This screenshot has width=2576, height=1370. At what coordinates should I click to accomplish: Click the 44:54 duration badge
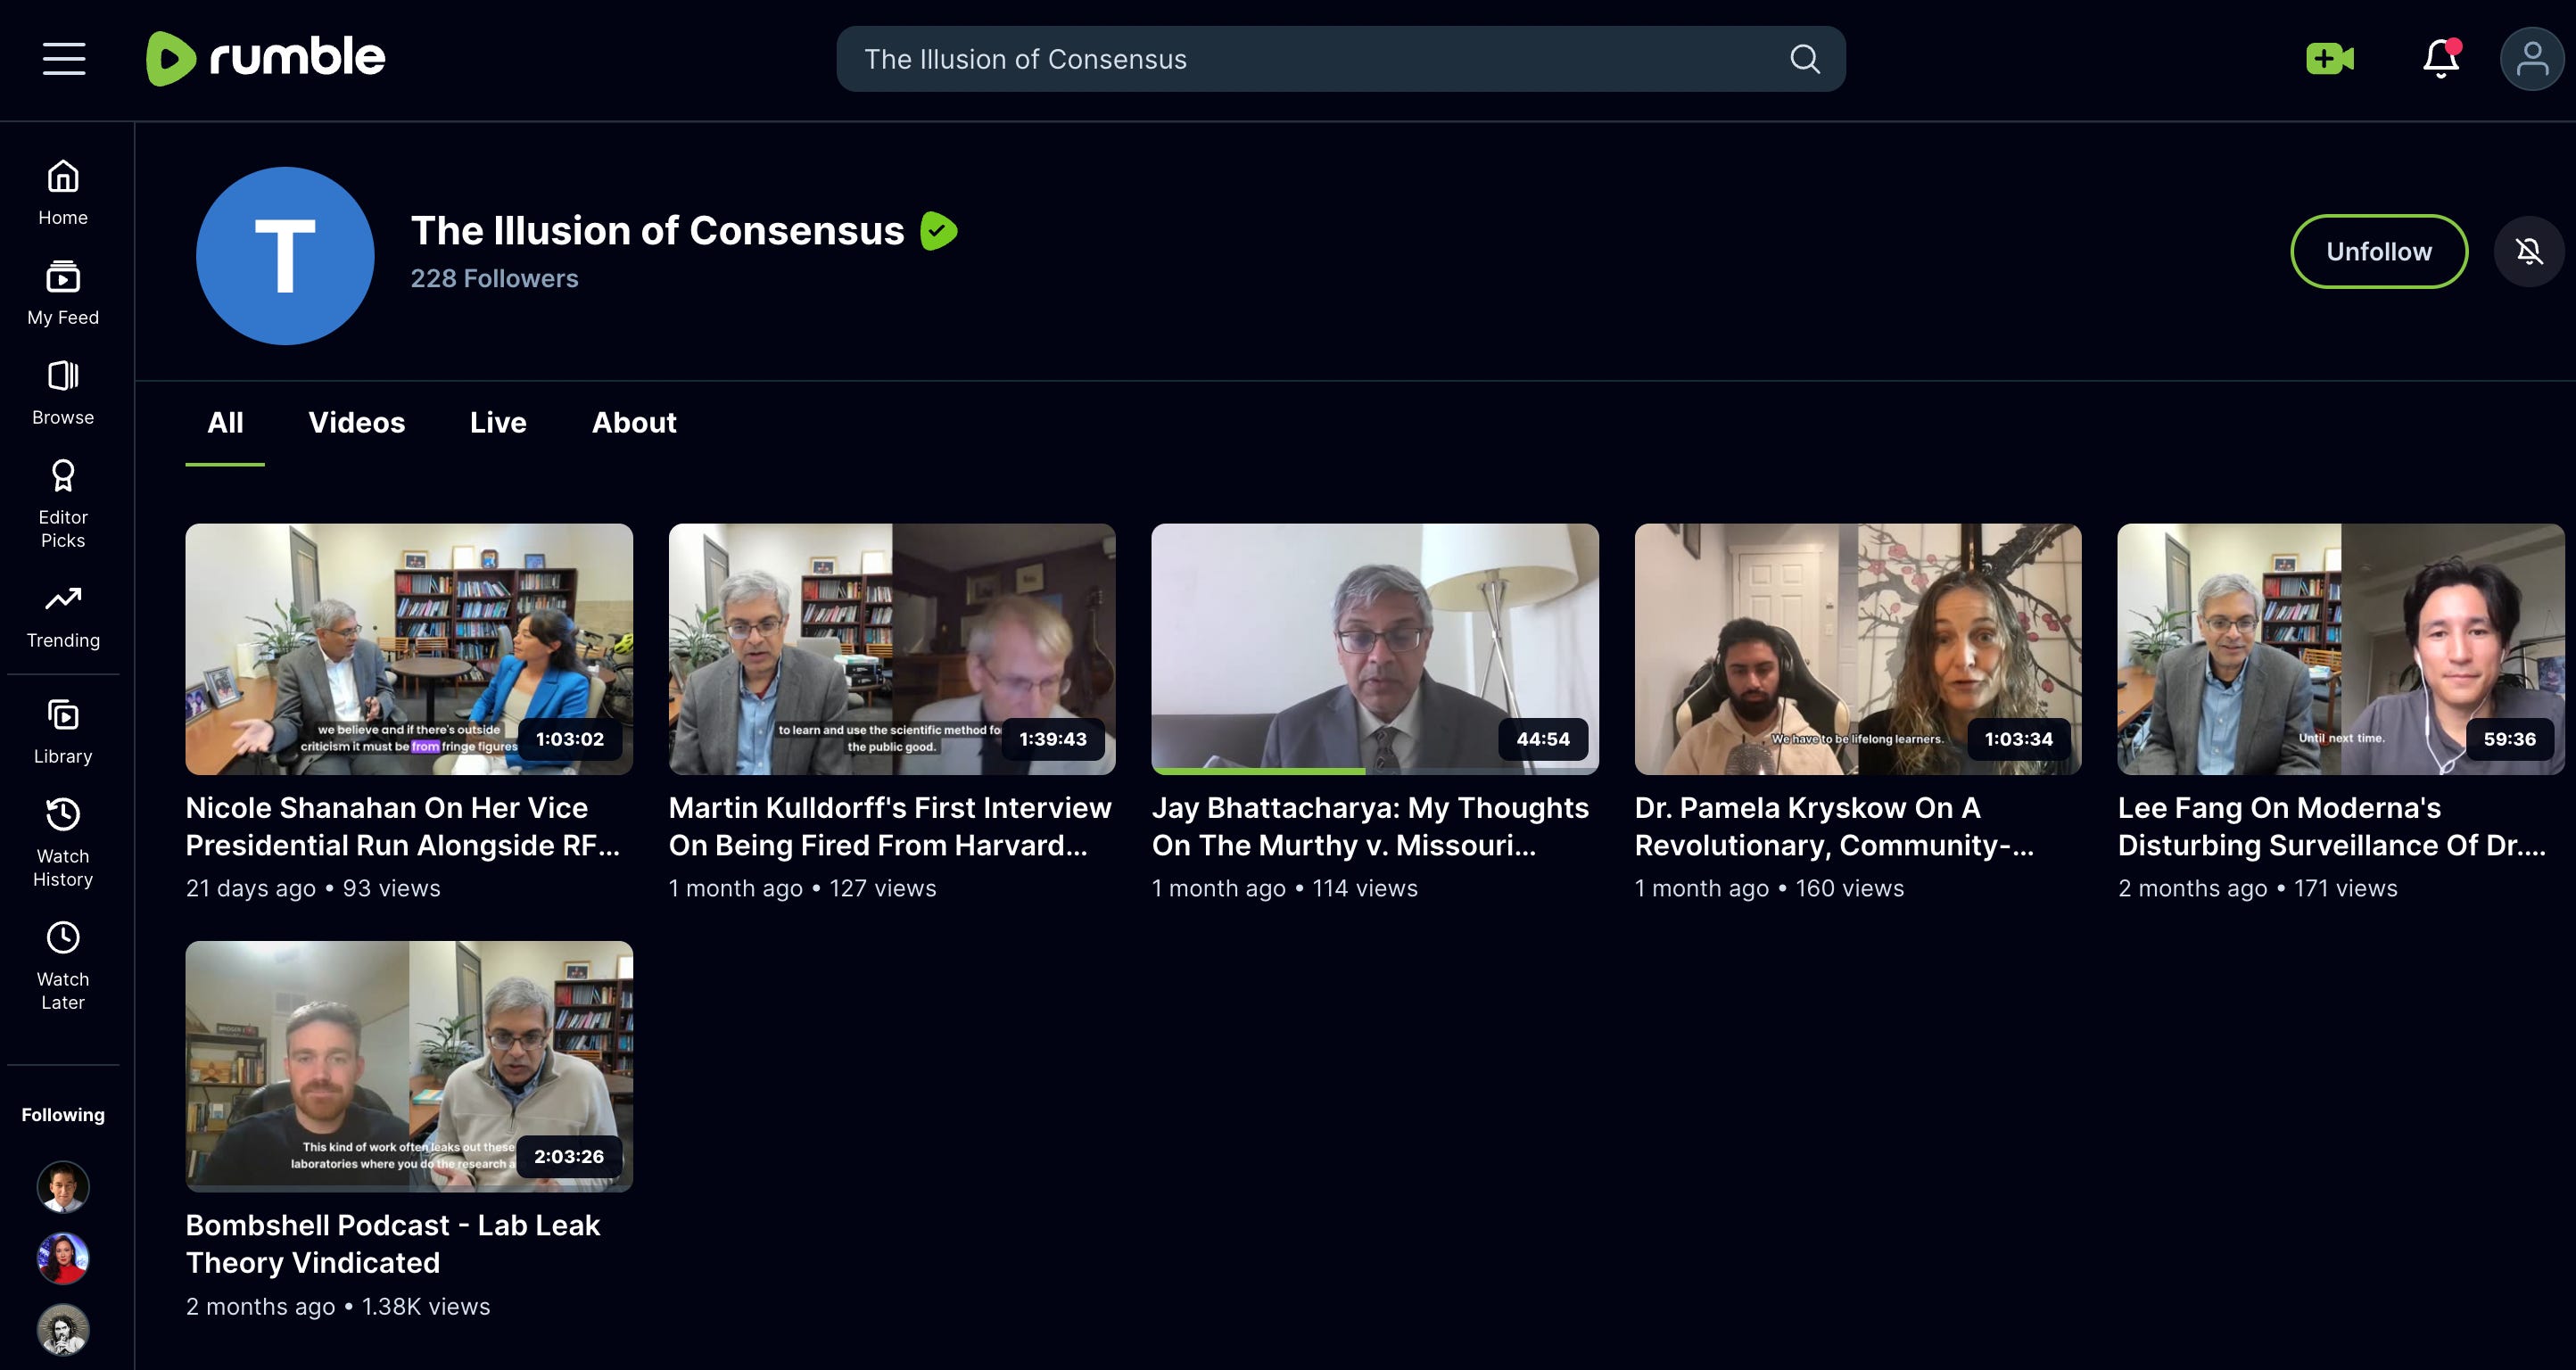1543,739
